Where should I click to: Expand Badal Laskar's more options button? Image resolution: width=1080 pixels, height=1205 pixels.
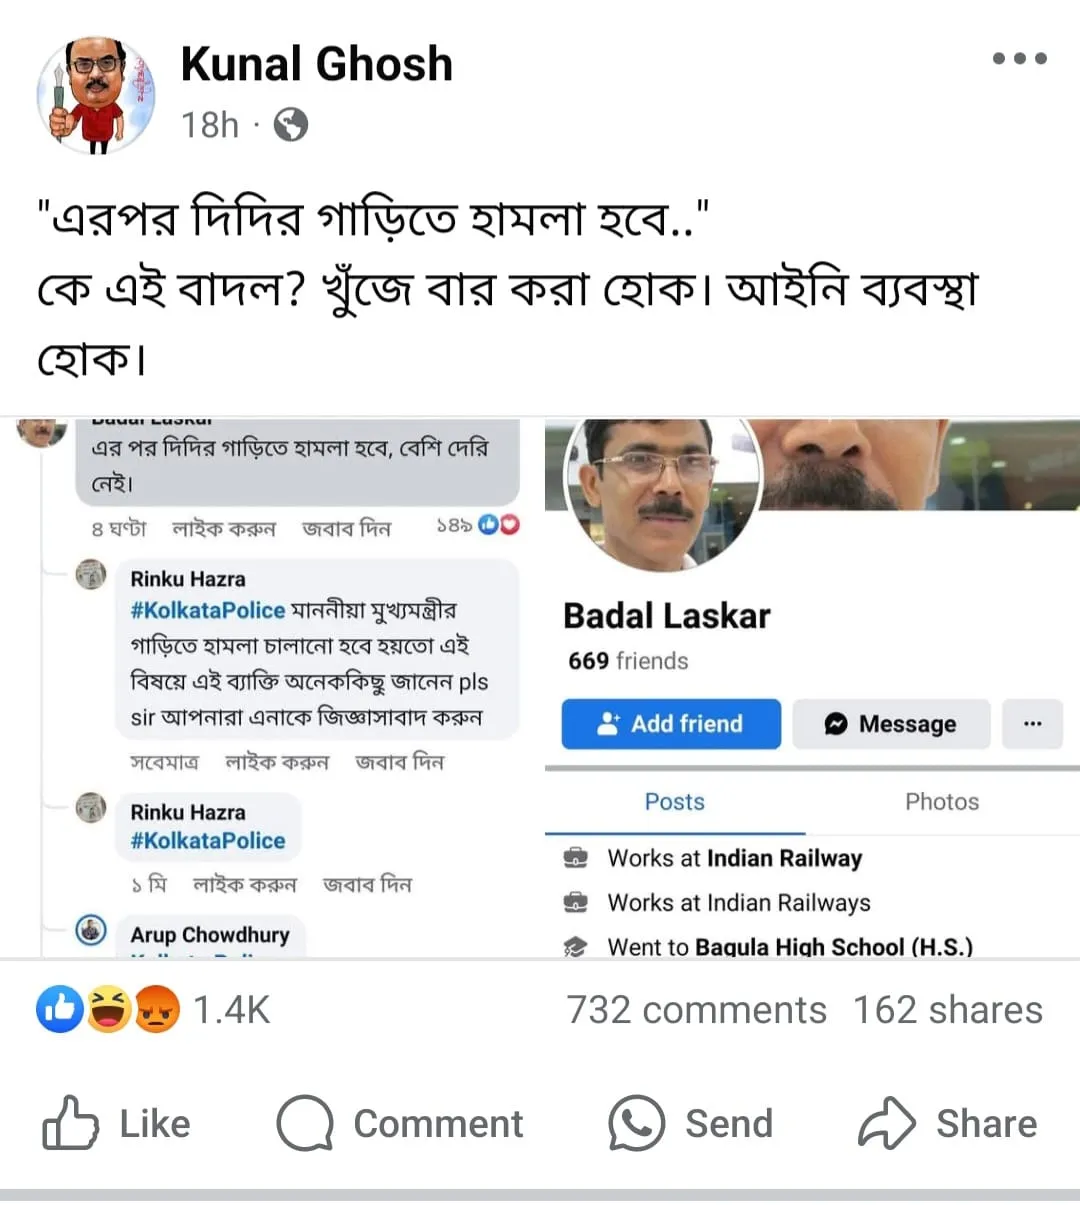coord(1032,724)
